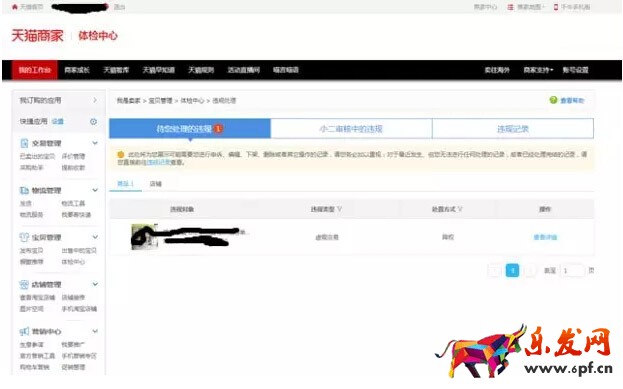Click the quick apps gear settings icon

pos(93,121)
